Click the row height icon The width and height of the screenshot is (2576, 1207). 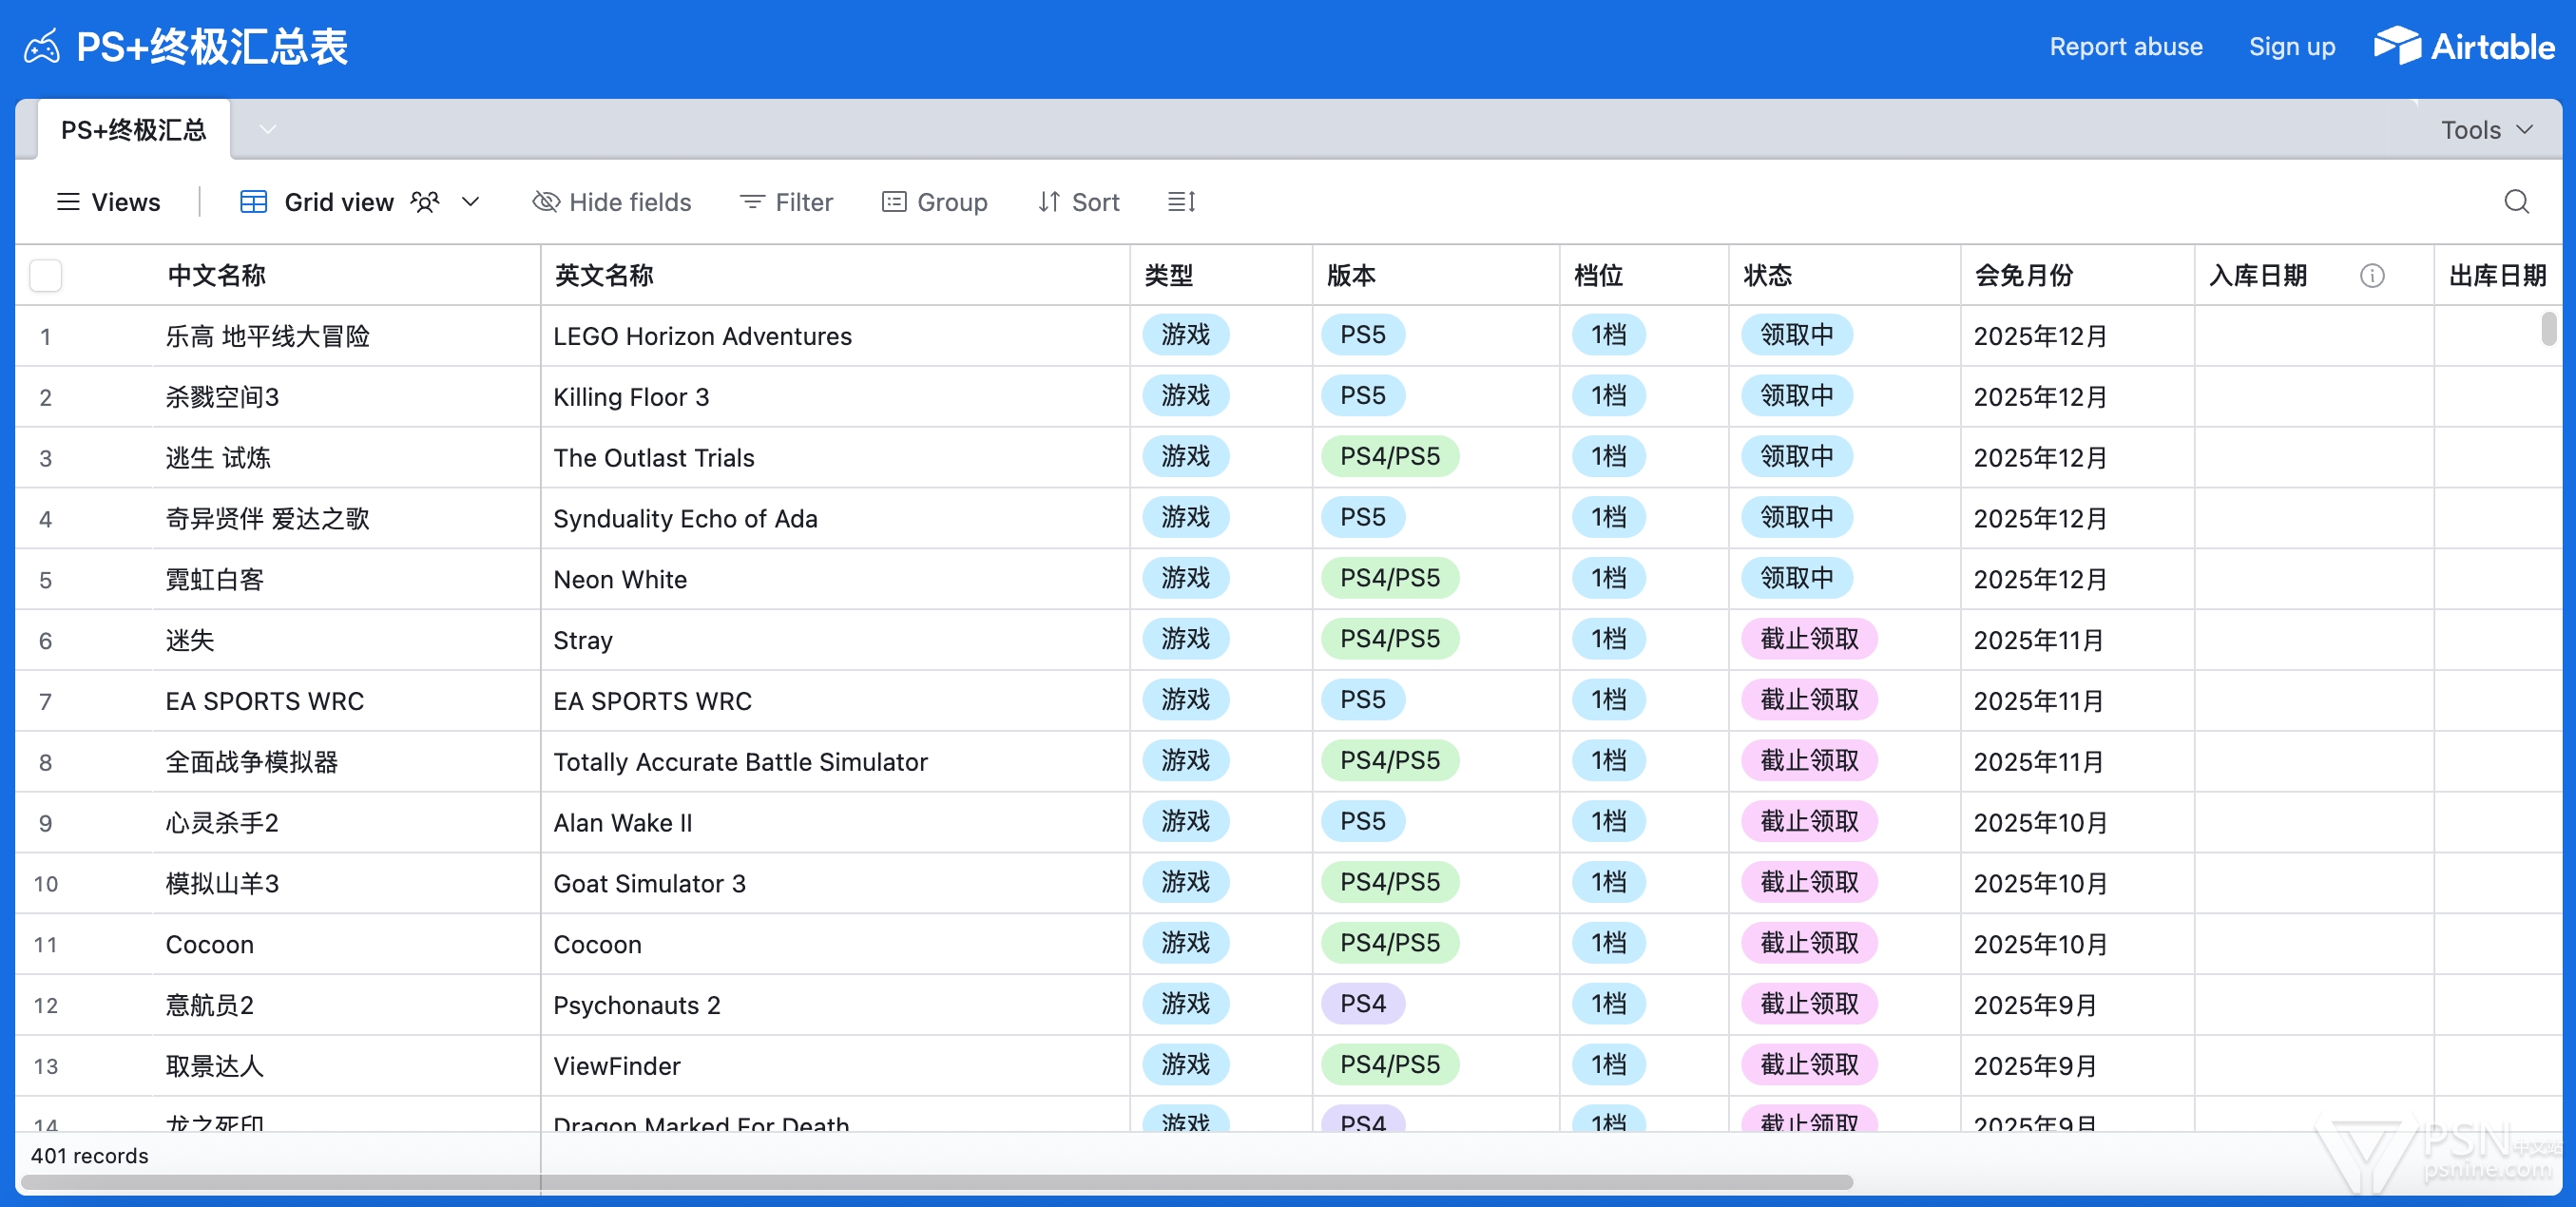[1181, 202]
